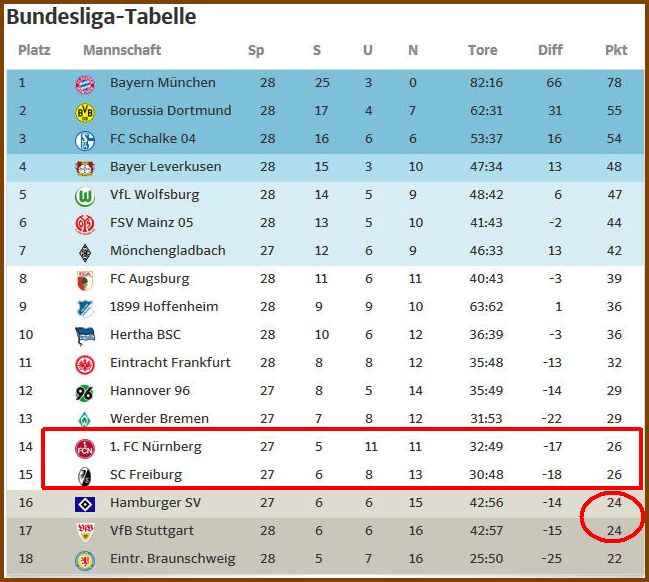649x582 pixels.
Task: Click the FSV Mainz 05 logo
Action: click(x=85, y=225)
